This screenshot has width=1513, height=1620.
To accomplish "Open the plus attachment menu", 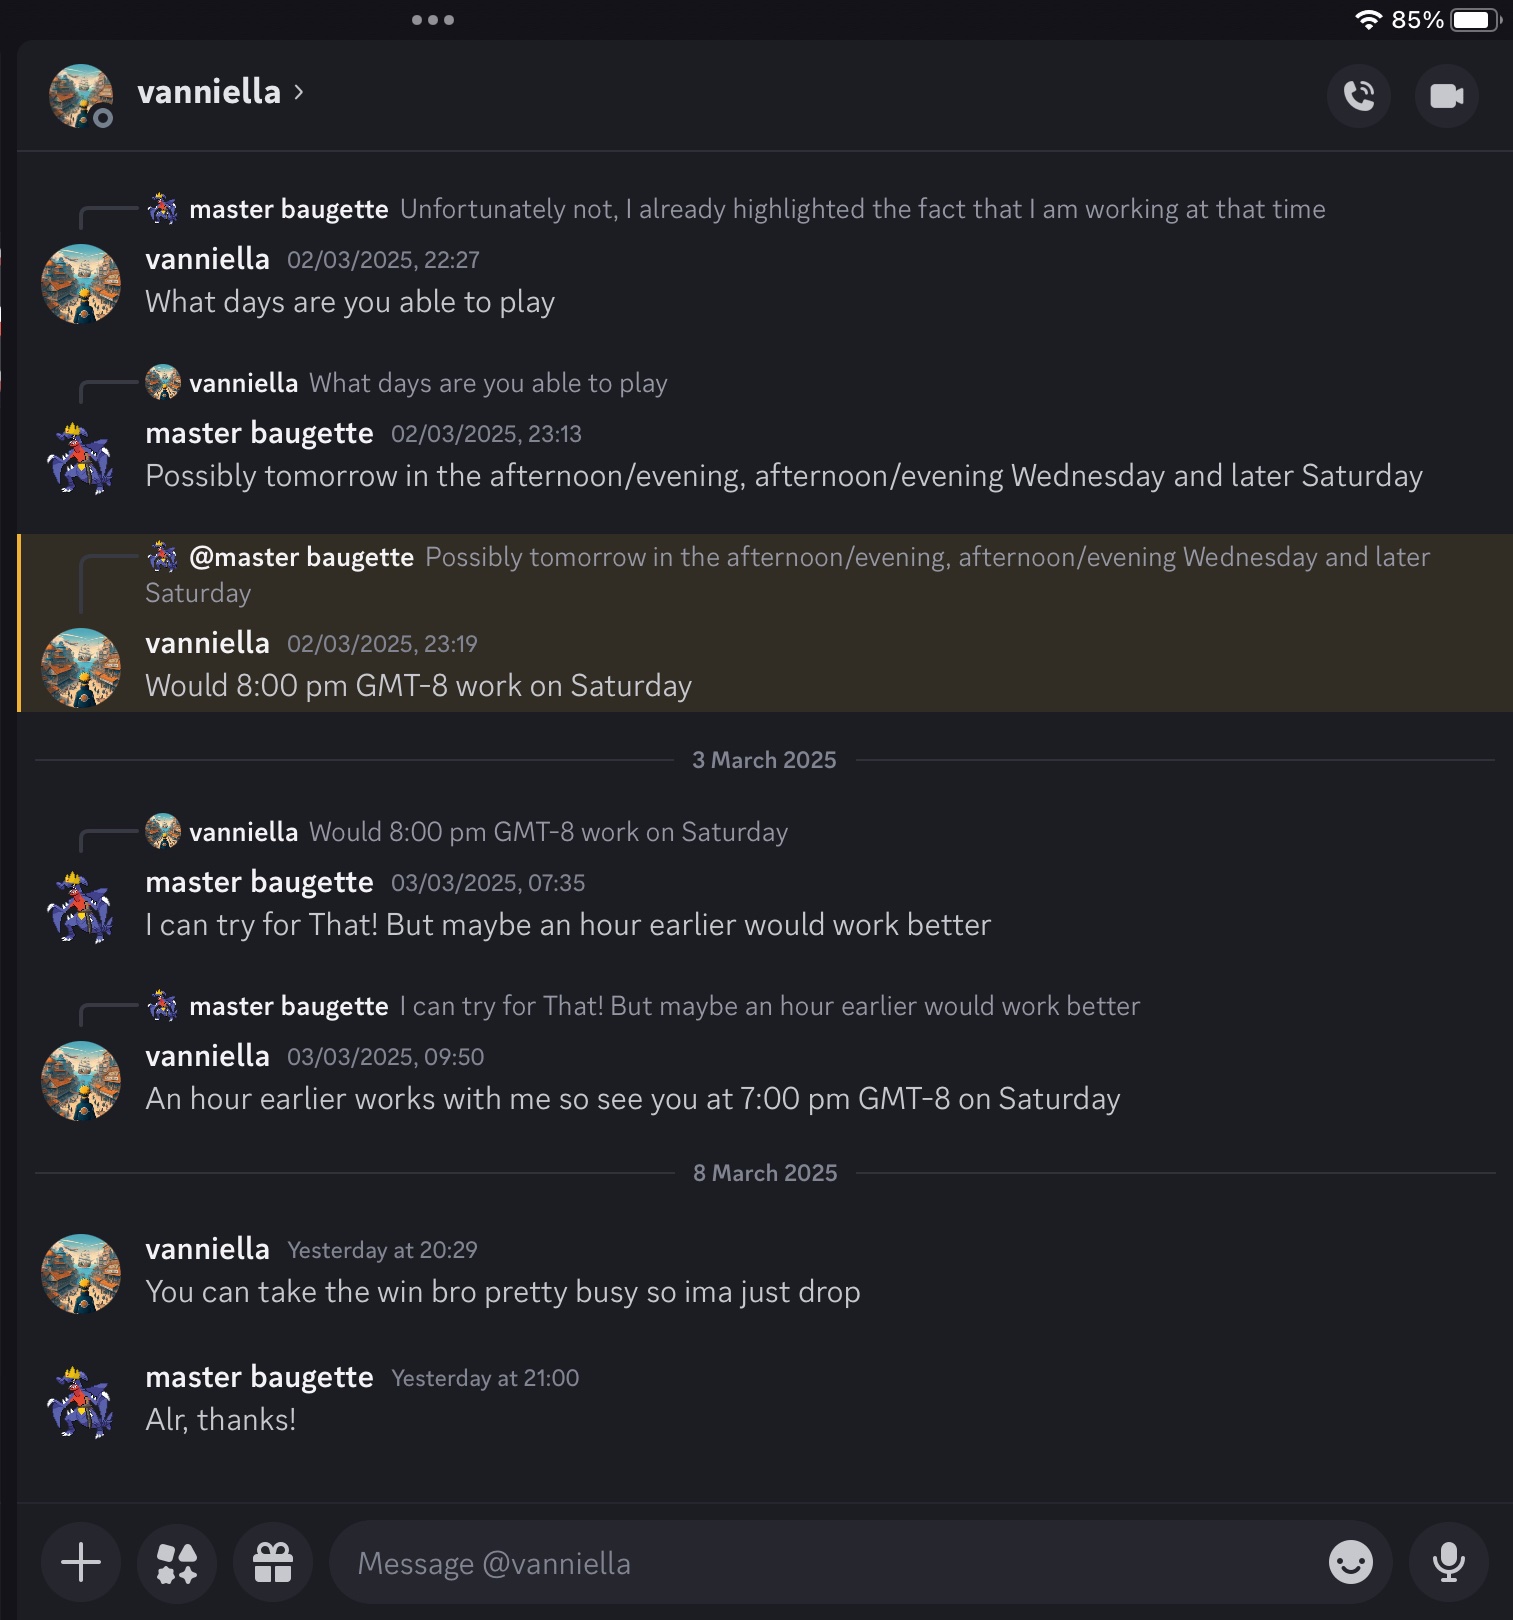I will click(81, 1562).
